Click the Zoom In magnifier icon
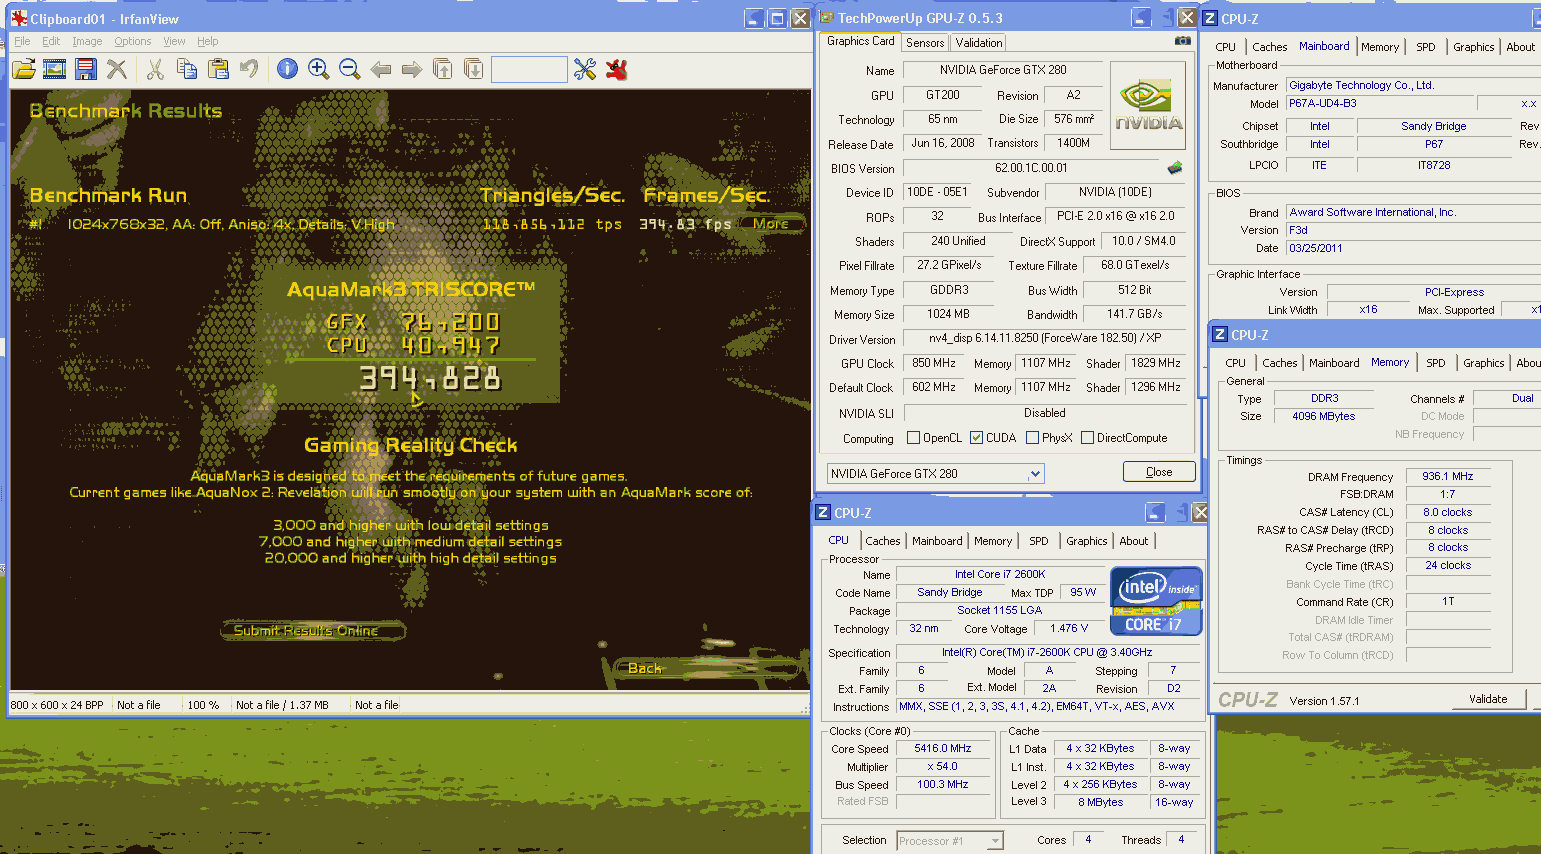Image resolution: width=1541 pixels, height=854 pixels. (319, 69)
